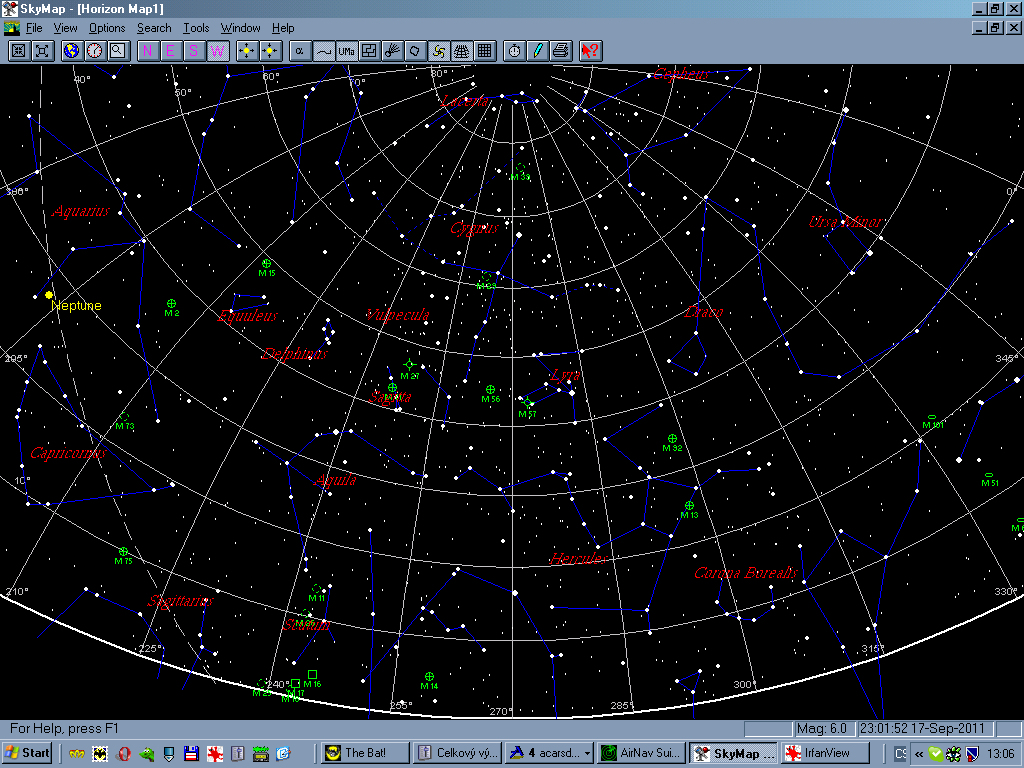Screen dimensions: 1024x768
Task: Click the floppy disk quick launch icon
Action: click(191, 754)
